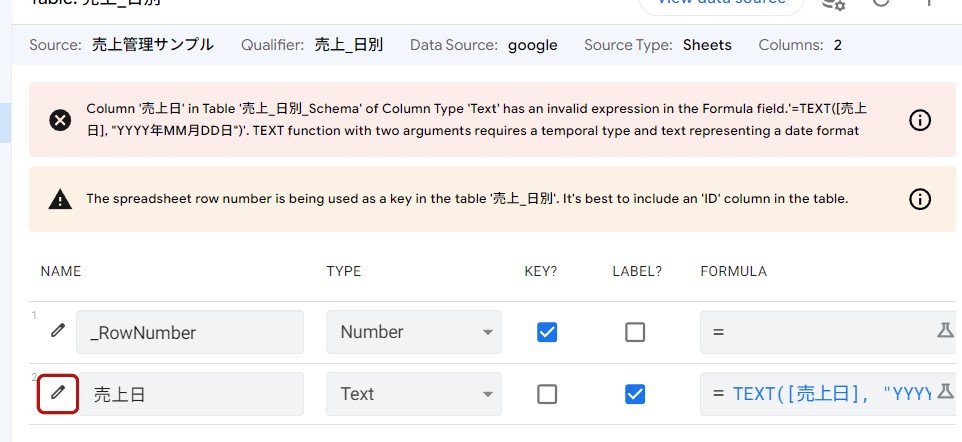Open info for the invalid expression error
Viewport: 962px width, 442px height.
pos(919,120)
